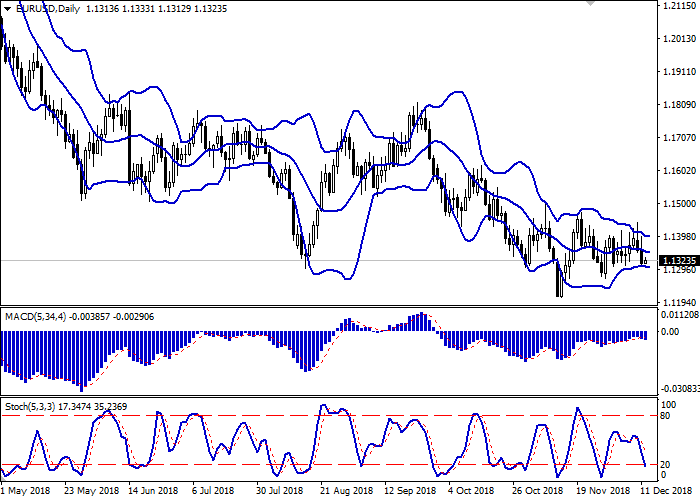Viewport: 700px width, 500px height.
Task: Click price level 1.11940 on the scale
Action: (680, 303)
